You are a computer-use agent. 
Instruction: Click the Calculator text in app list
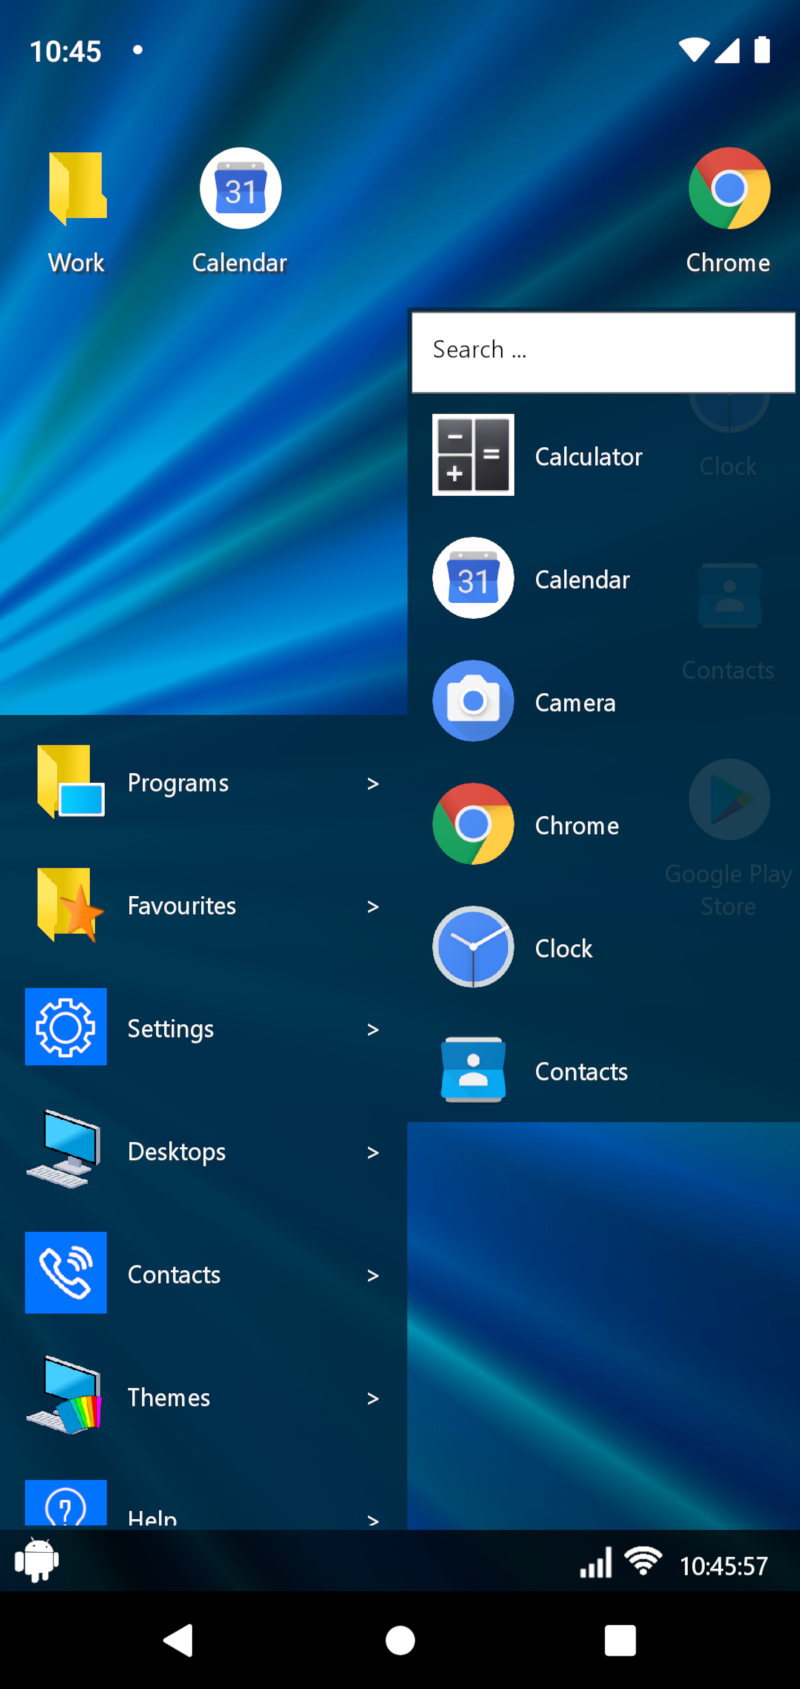click(588, 457)
